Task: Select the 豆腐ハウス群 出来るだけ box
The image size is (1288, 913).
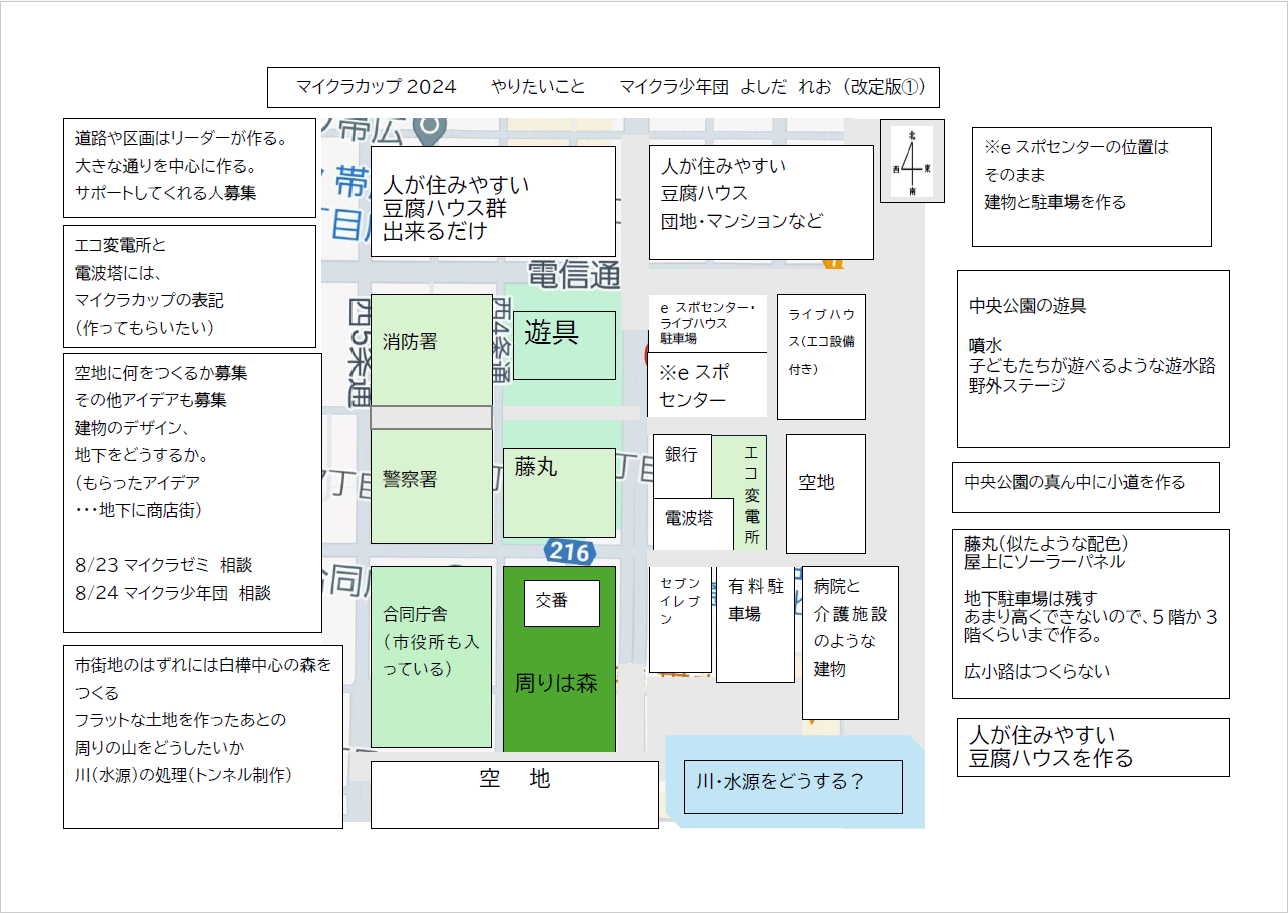Action: pos(493,201)
